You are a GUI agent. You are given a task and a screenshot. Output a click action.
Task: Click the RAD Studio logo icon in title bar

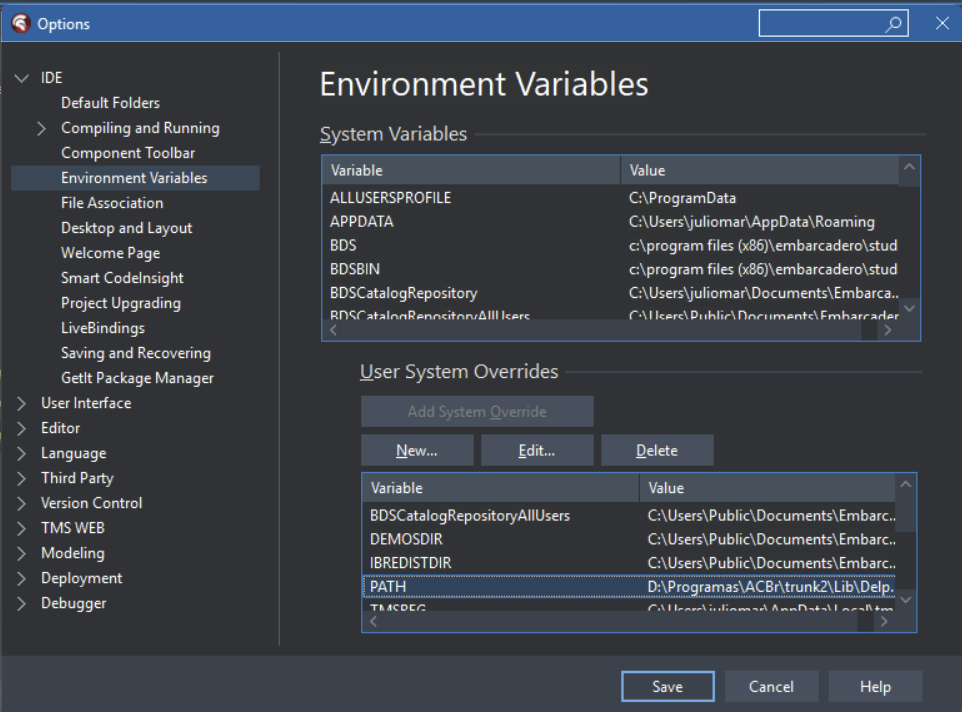click(x=21, y=23)
